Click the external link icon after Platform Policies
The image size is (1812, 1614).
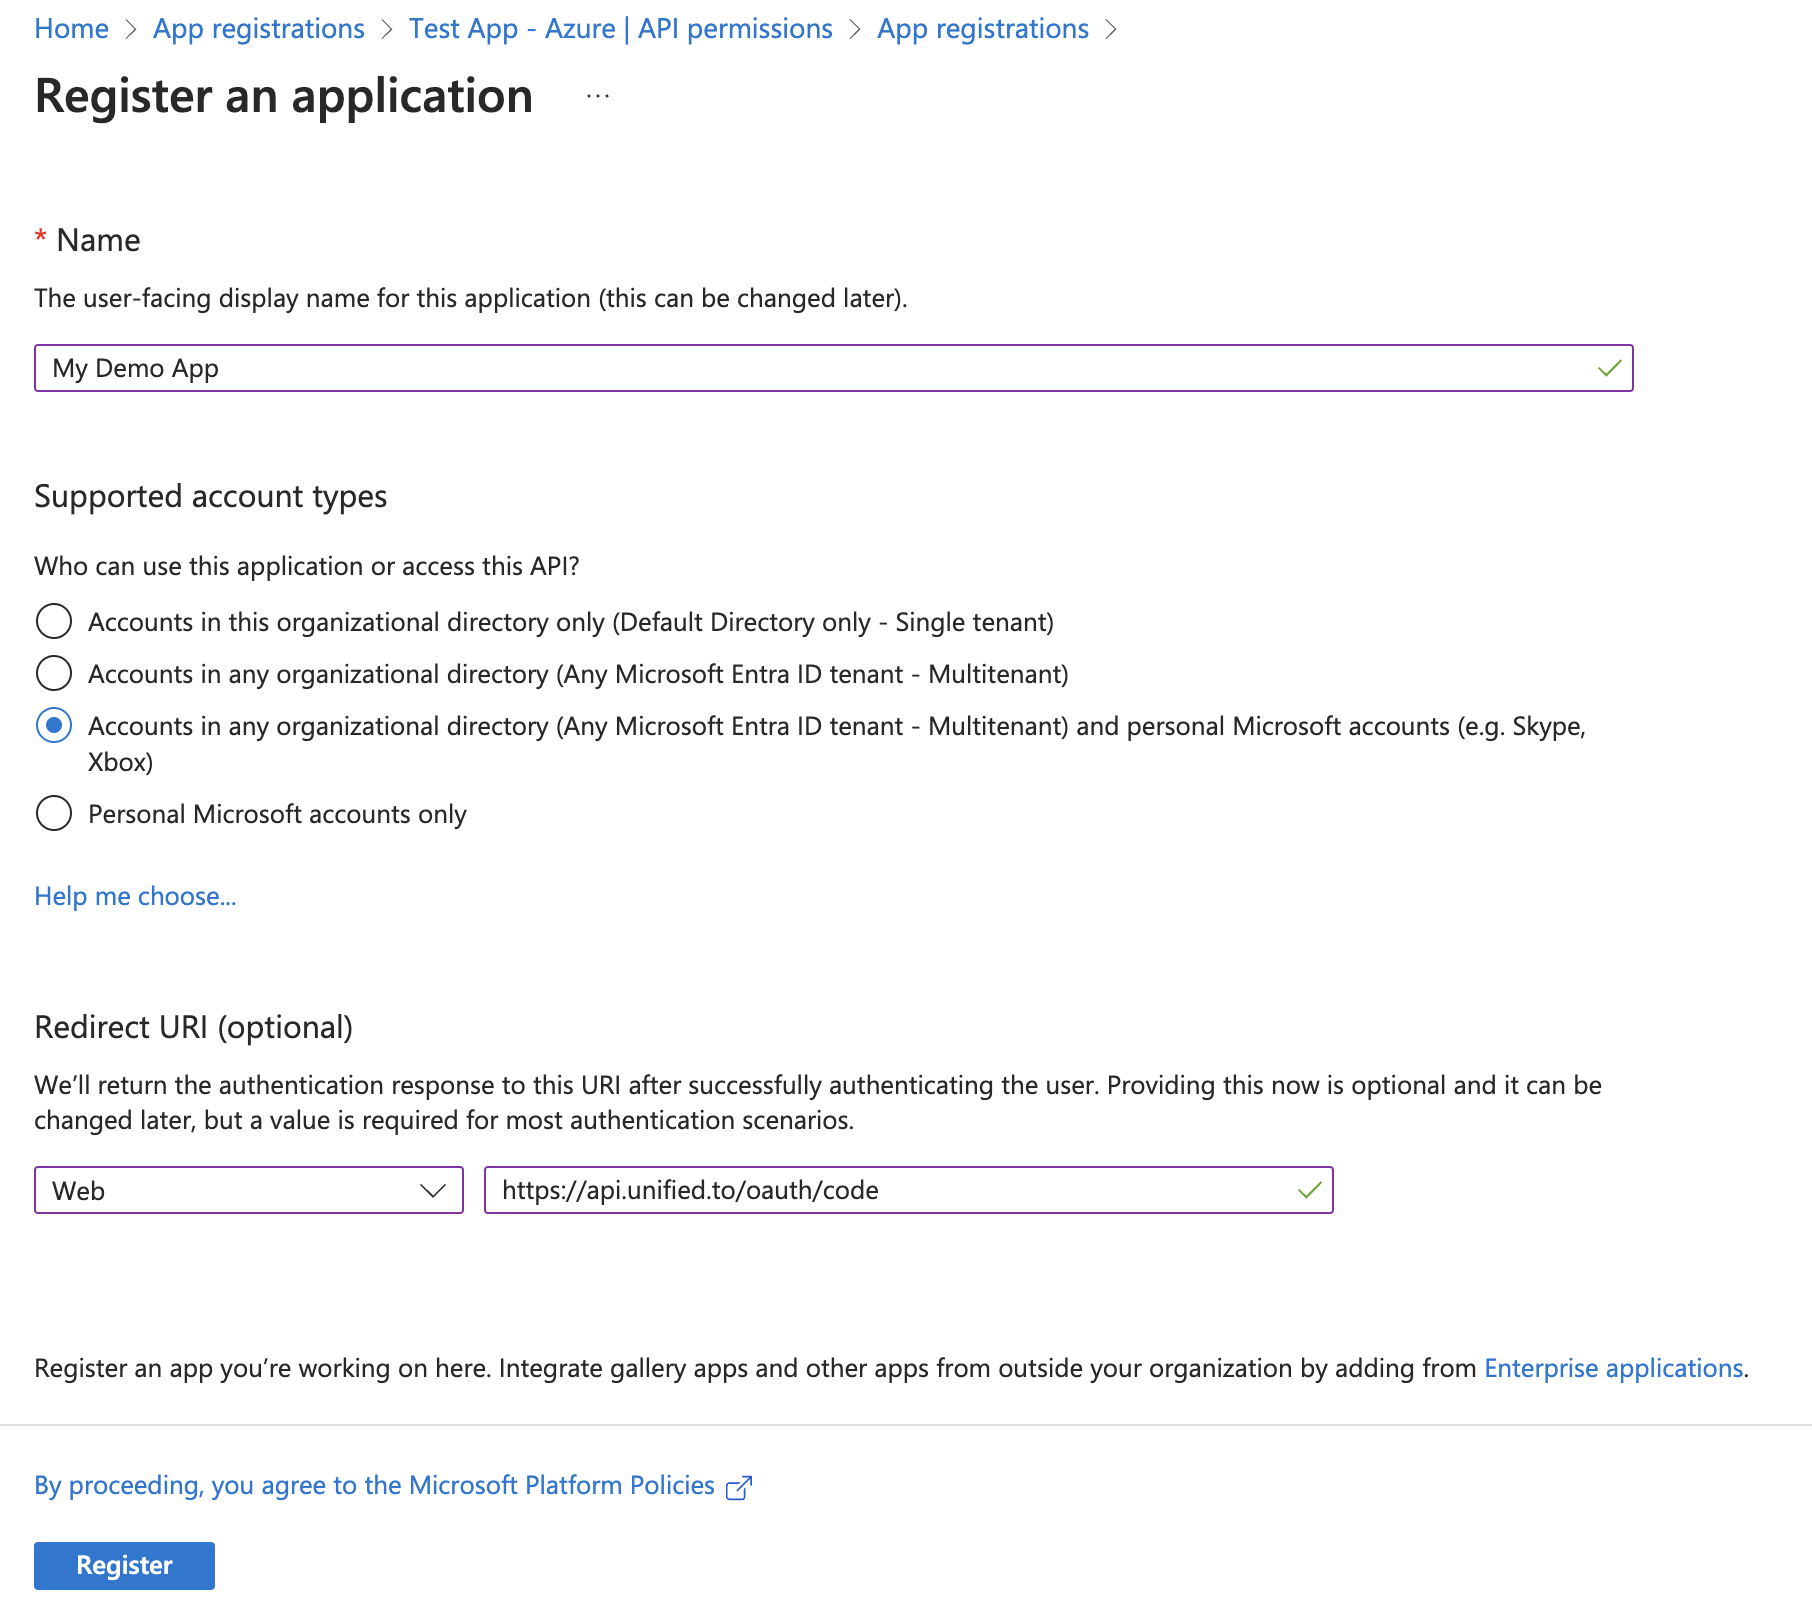pos(738,1487)
